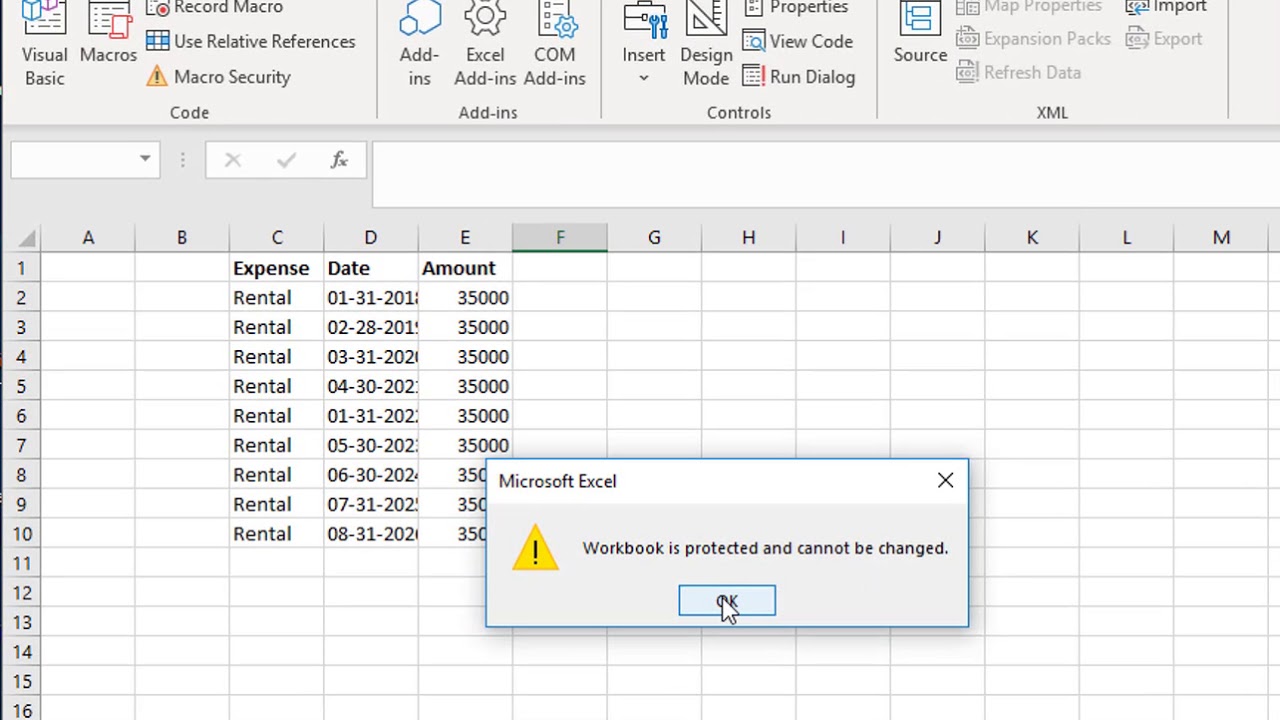Click Run Dialog in Controls
This screenshot has width=1280, height=720.
(799, 77)
